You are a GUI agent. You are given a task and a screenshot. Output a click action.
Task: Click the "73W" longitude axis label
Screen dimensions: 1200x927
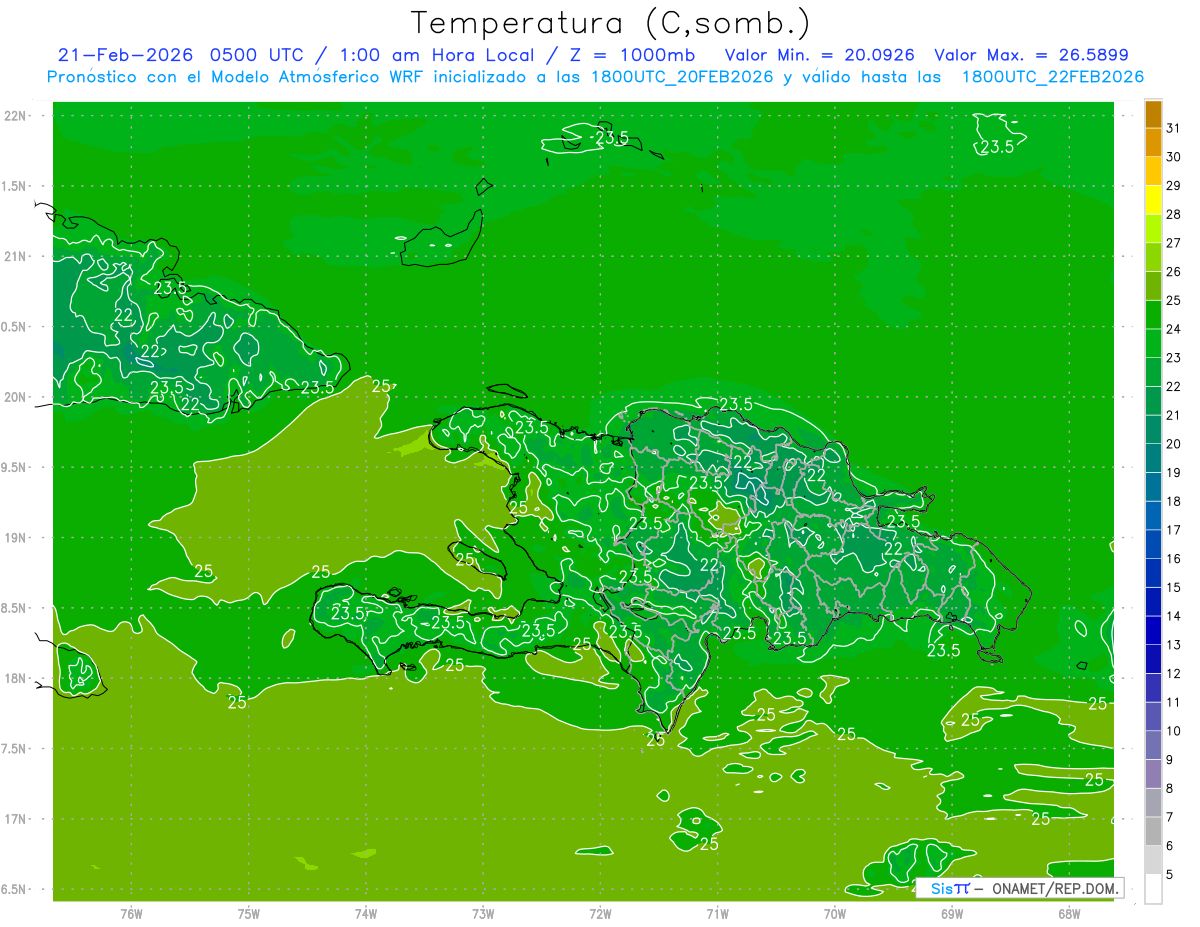483,914
